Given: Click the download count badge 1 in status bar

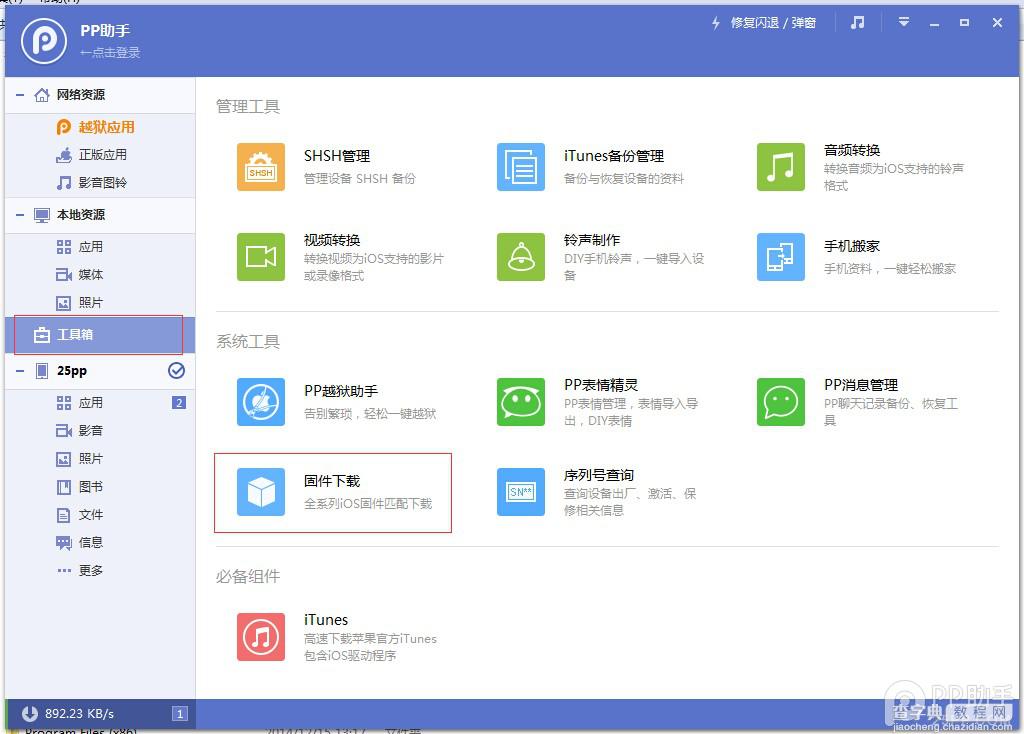Looking at the screenshot, I should pyautogui.click(x=180, y=714).
